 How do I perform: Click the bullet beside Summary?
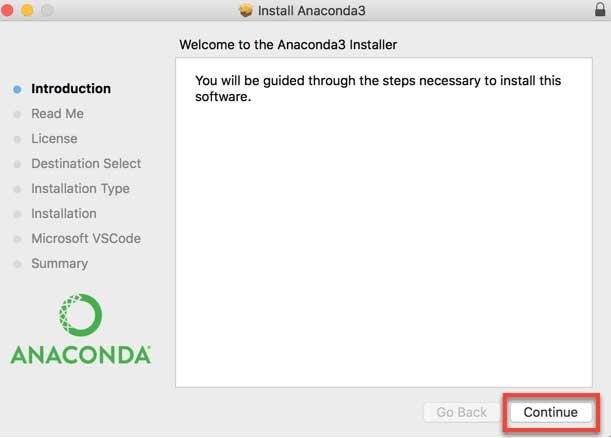pos(17,264)
